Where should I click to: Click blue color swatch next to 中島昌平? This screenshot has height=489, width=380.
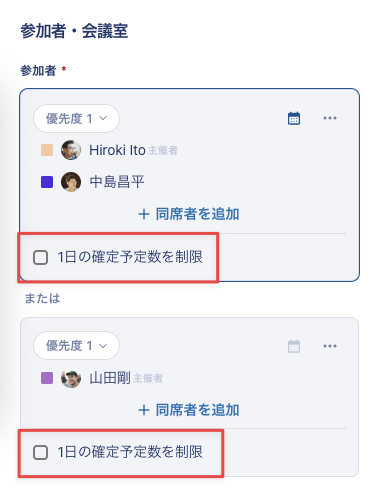[47, 182]
